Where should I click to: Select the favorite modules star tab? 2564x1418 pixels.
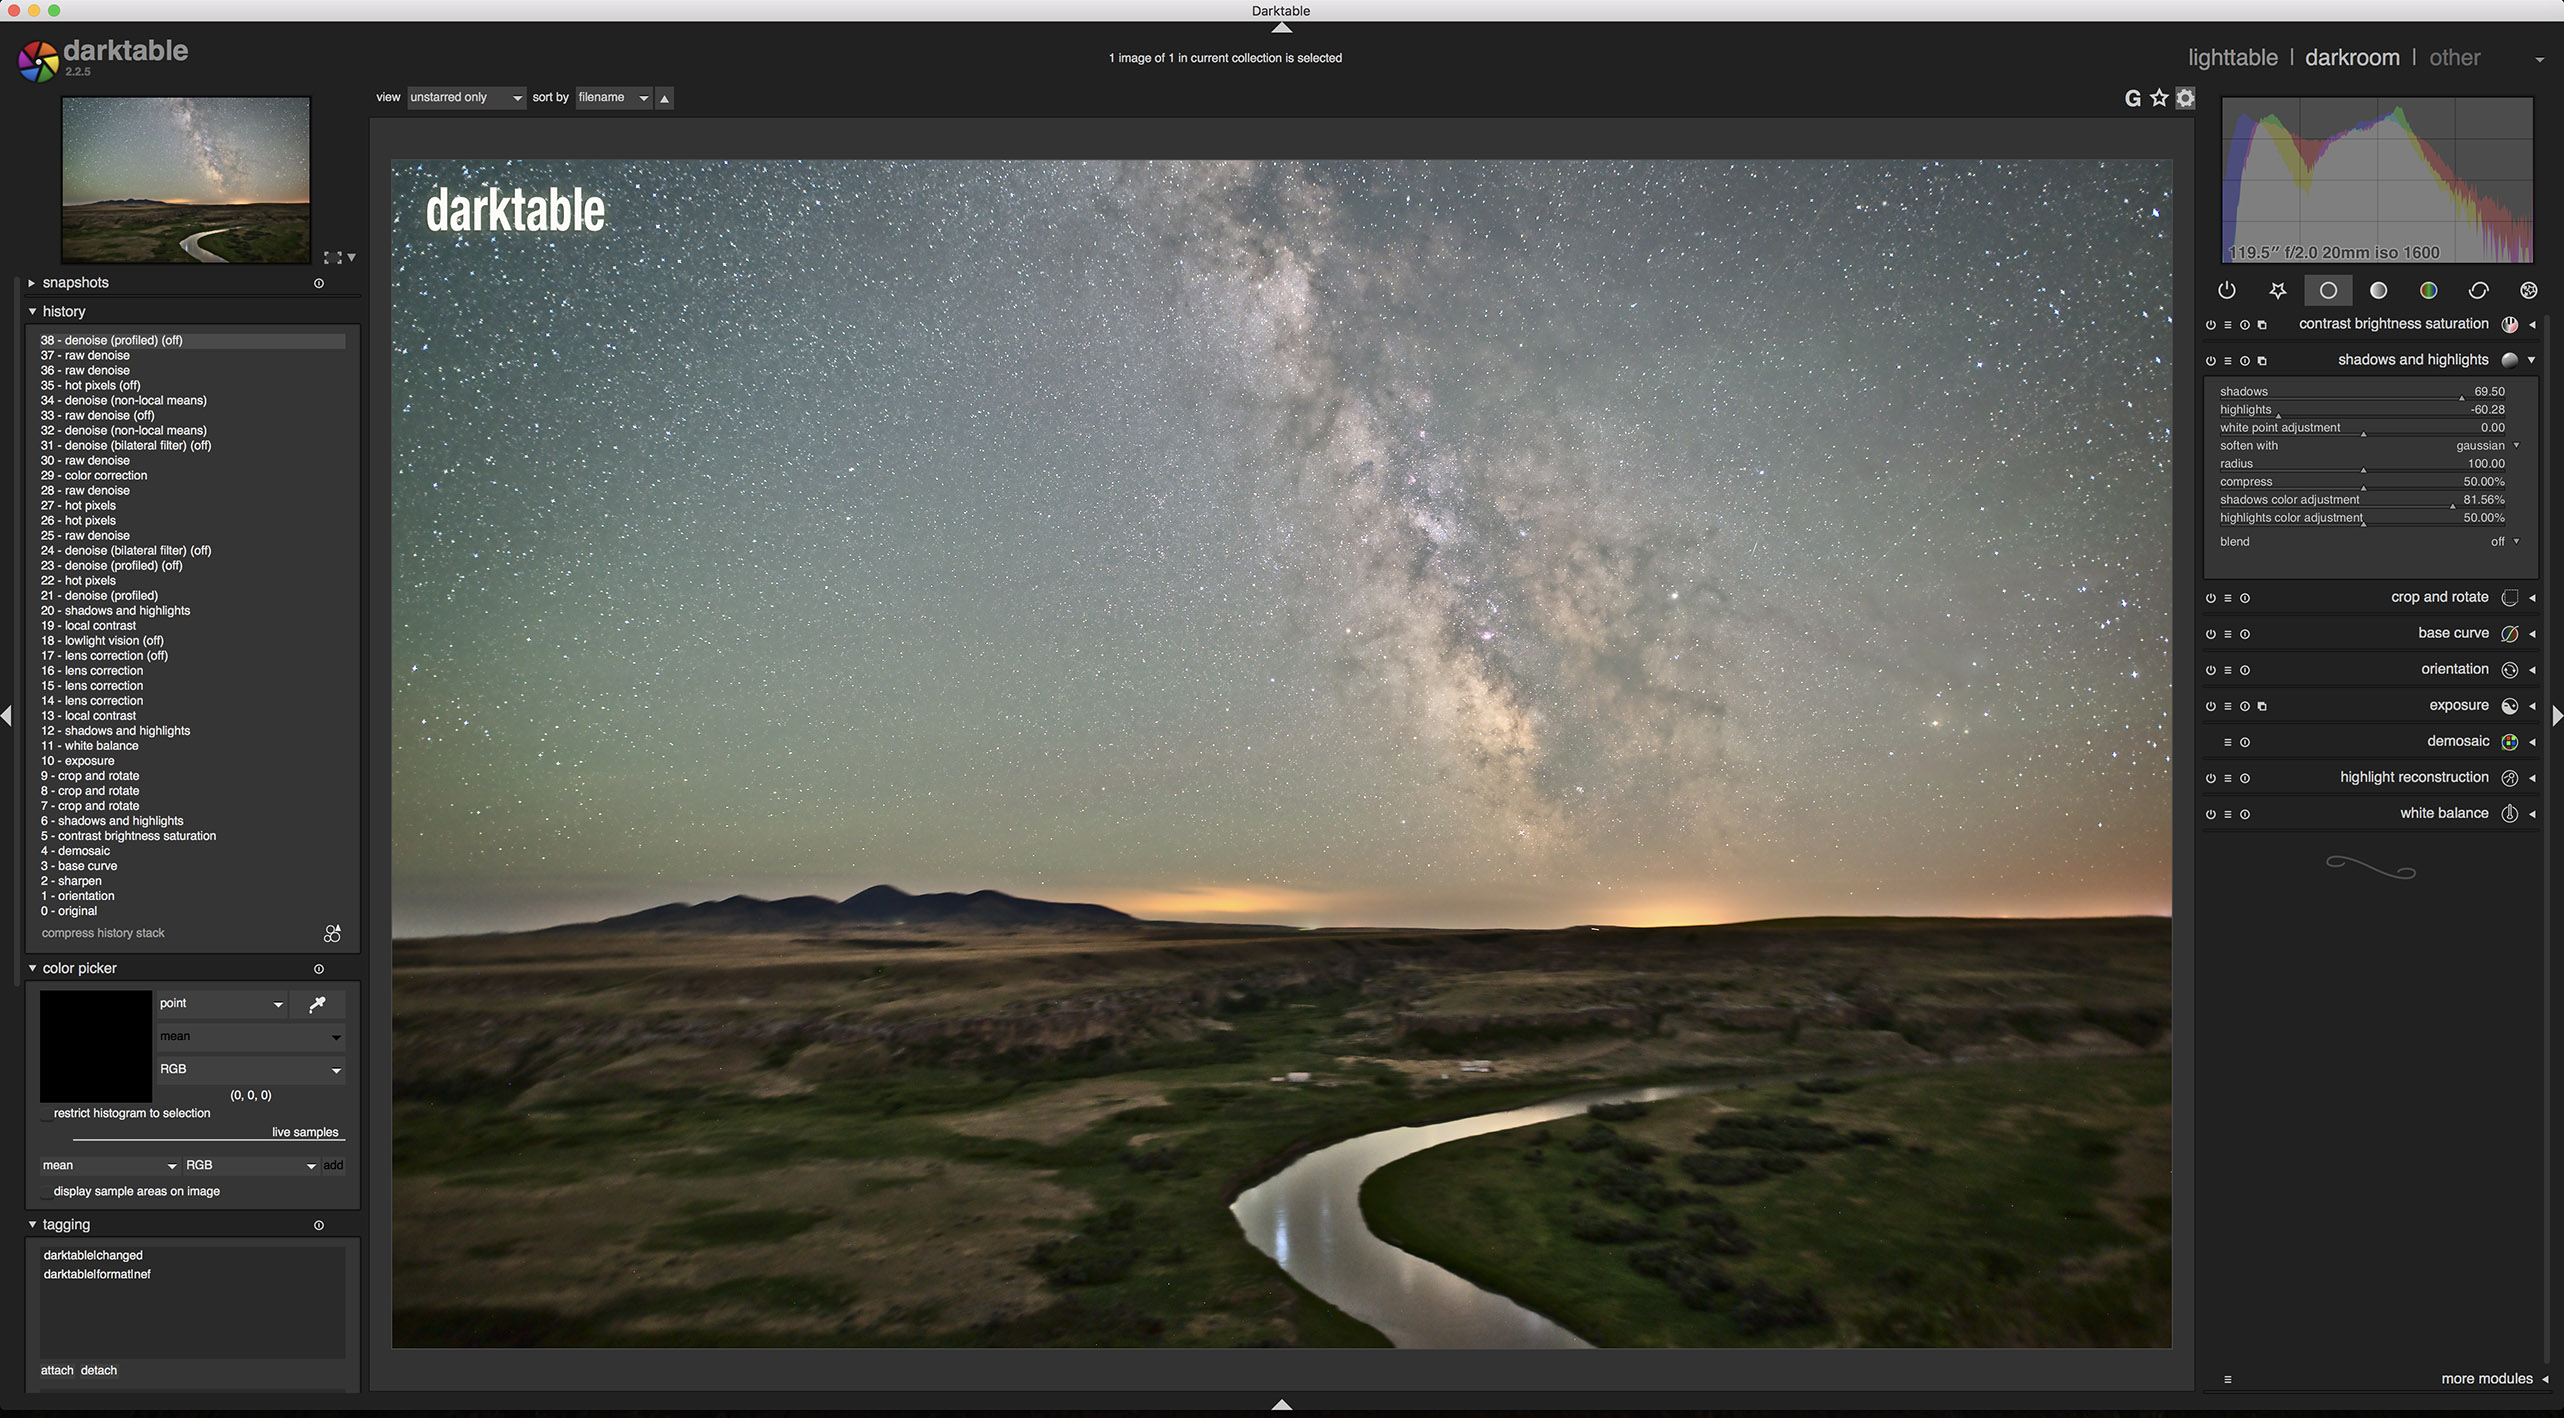point(2277,290)
